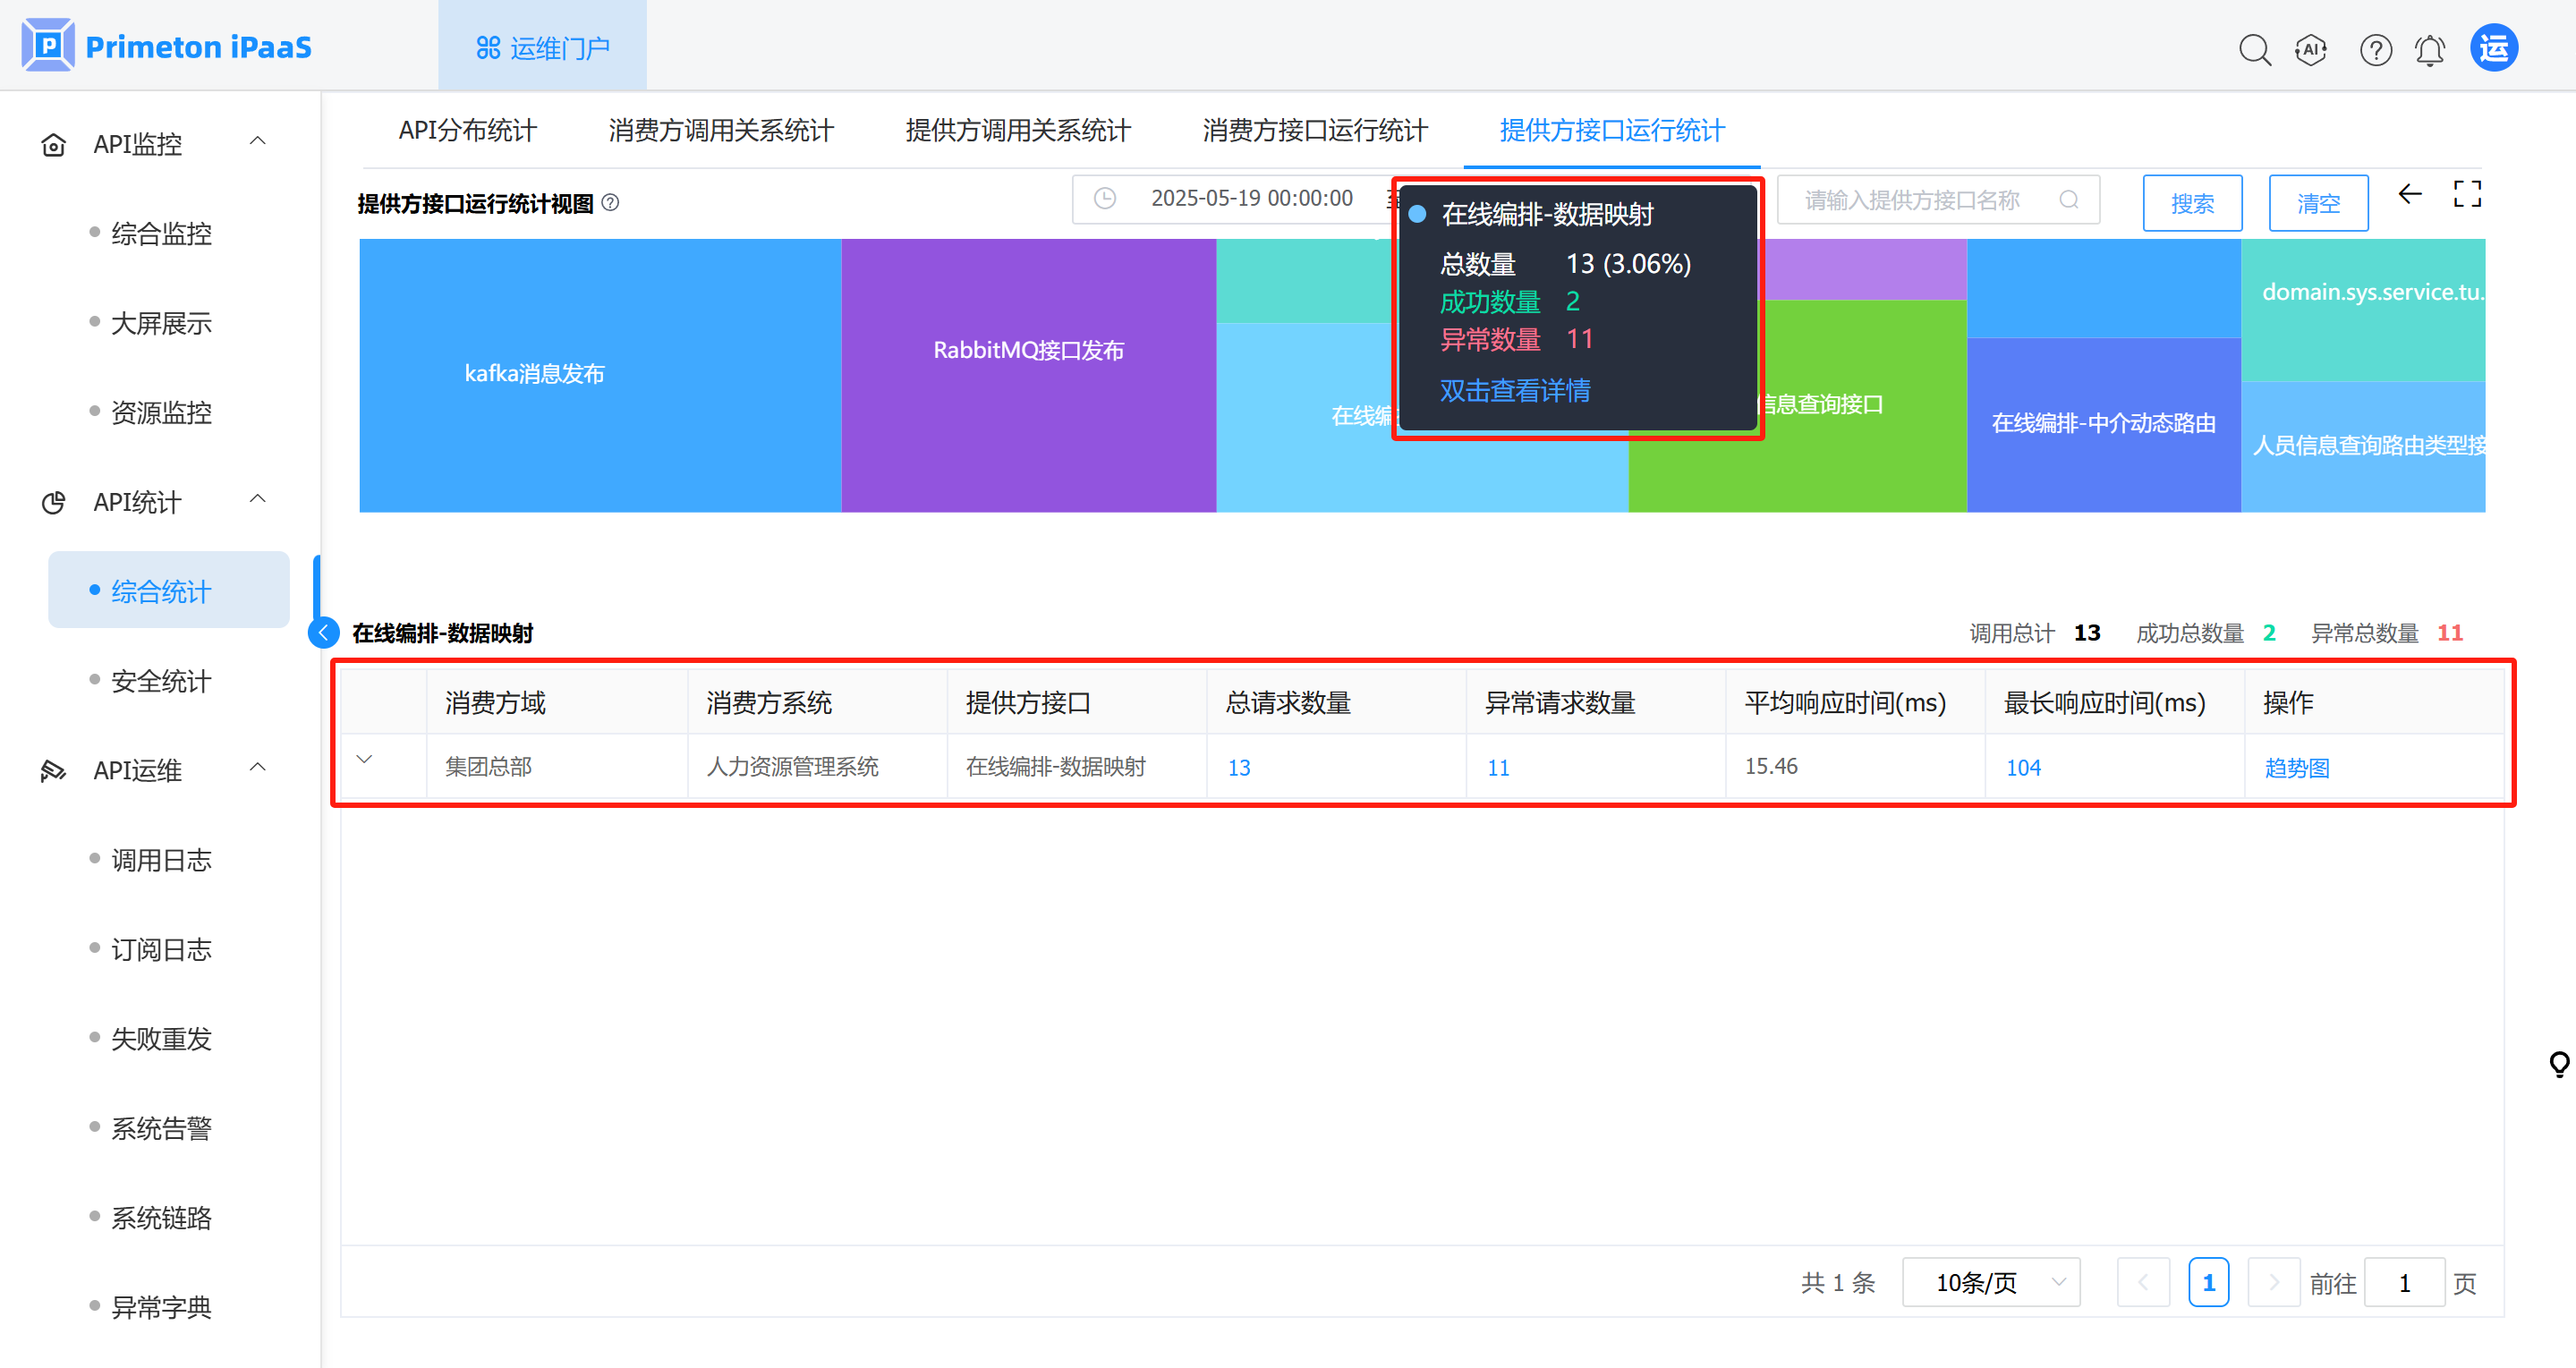Screen dimensions: 2576x1368
Task: Switch to 消费方接口运行统计 tab
Action: coord(1314,130)
